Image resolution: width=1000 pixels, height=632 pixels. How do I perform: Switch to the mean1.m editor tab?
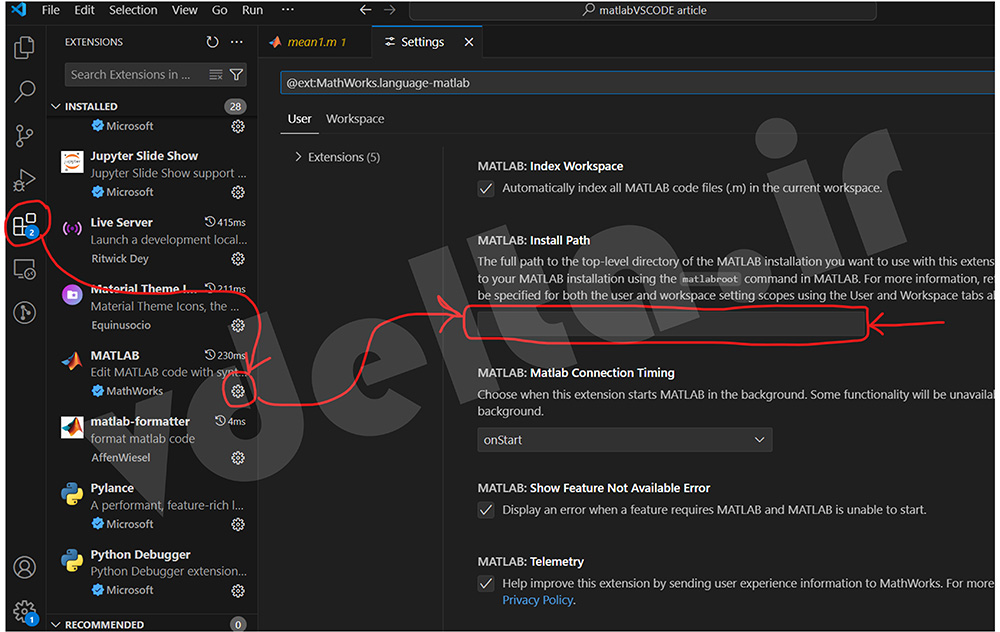[315, 42]
